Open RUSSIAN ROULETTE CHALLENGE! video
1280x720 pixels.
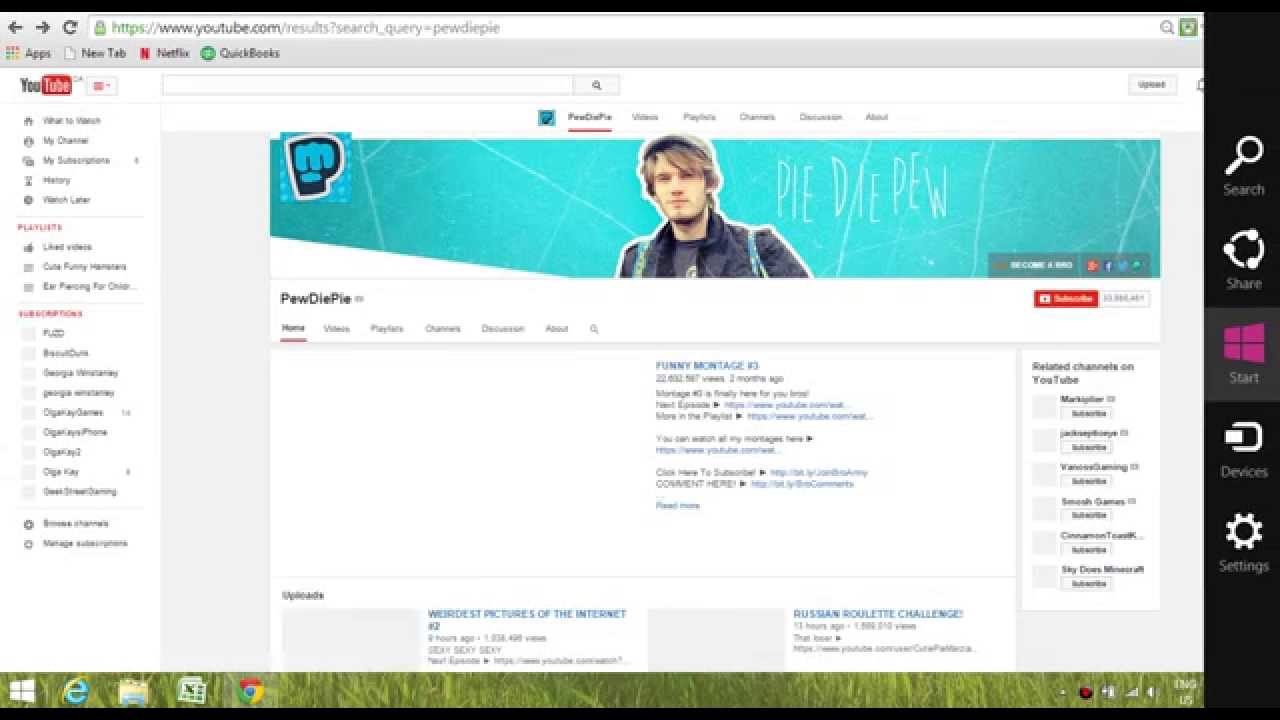click(878, 614)
